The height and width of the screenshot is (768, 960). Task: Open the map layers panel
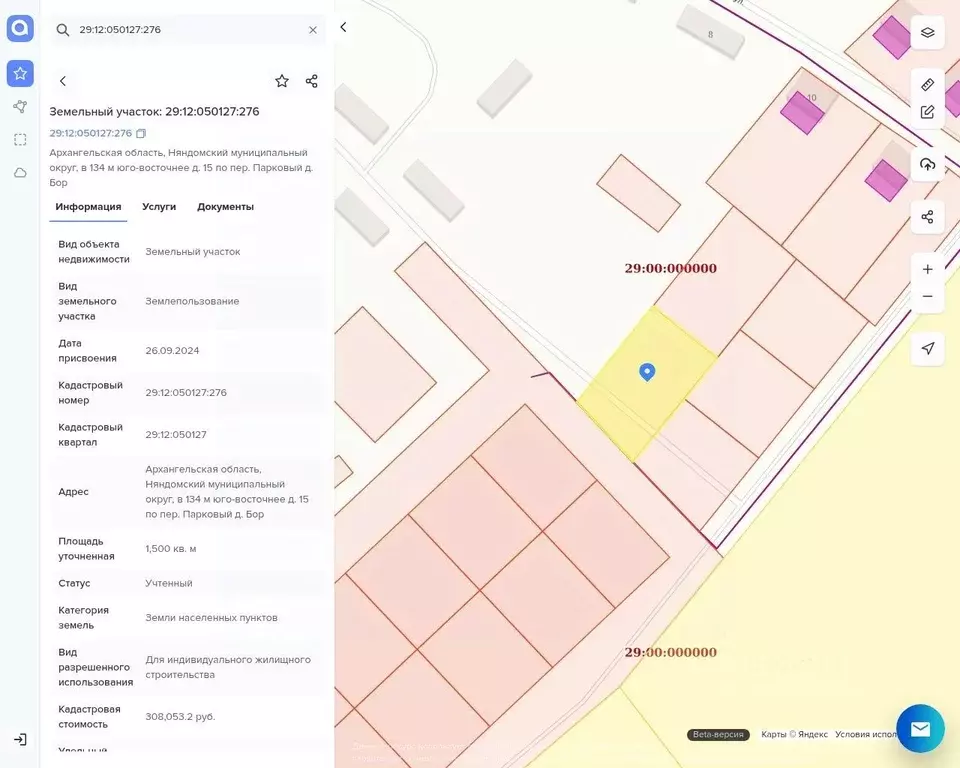(x=927, y=32)
